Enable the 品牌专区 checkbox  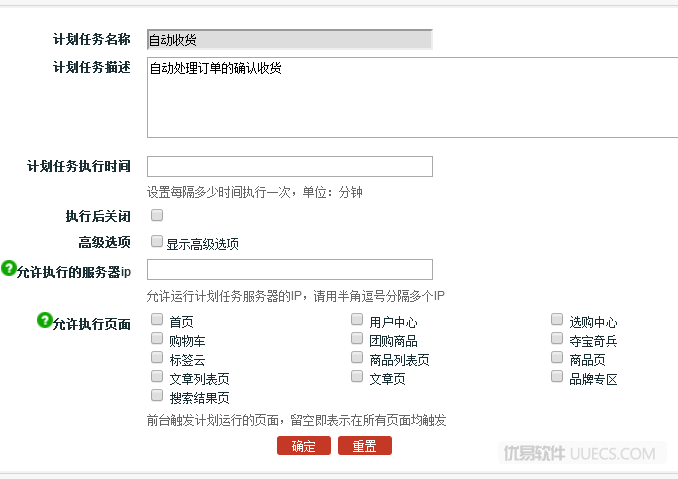click(x=557, y=376)
